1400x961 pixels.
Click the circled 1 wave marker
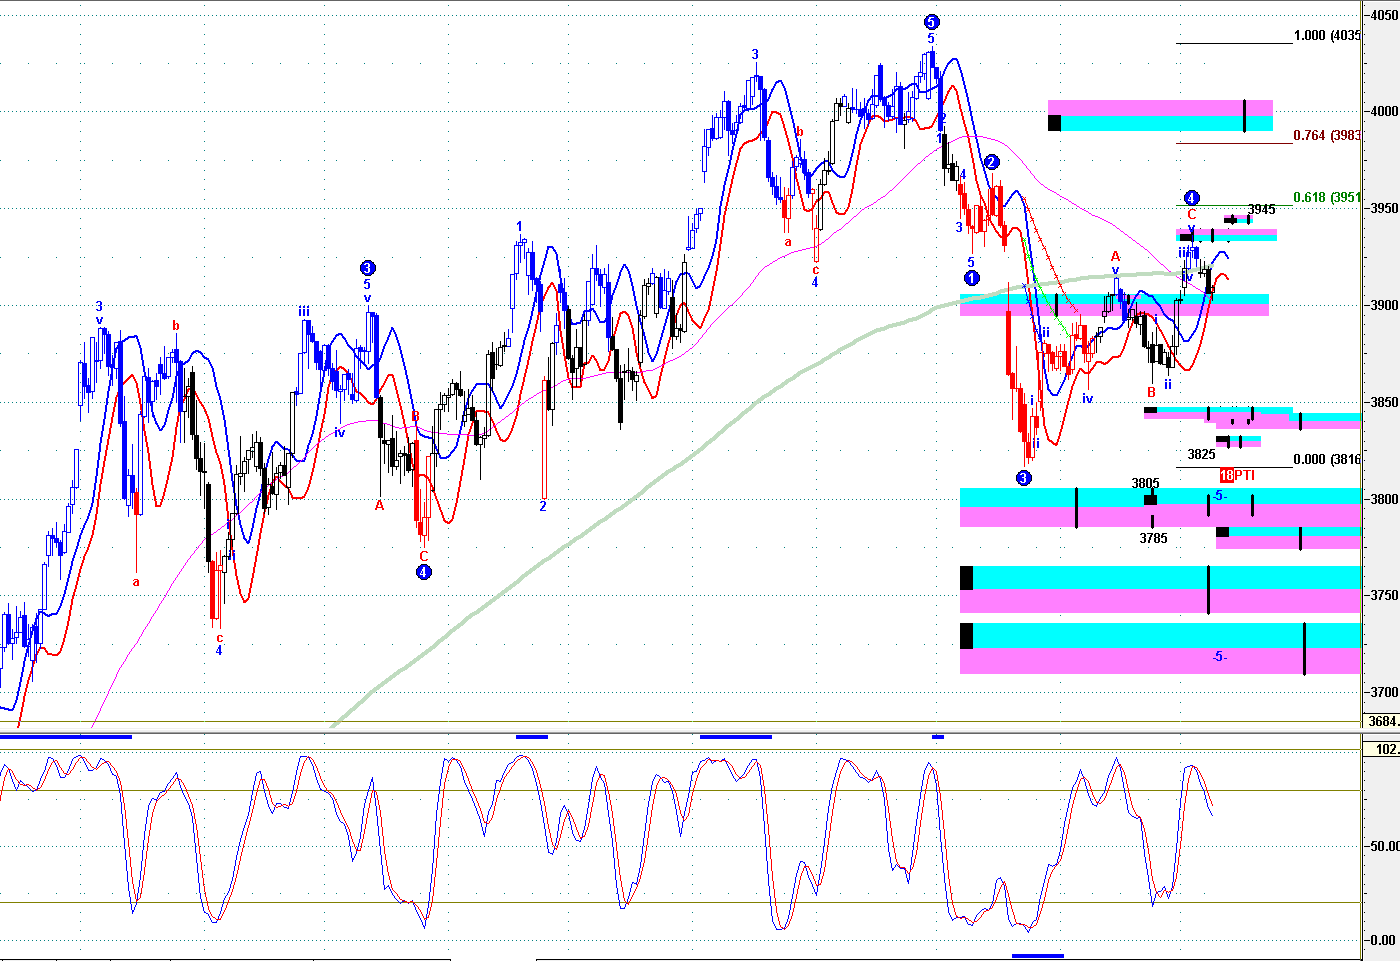(971, 279)
